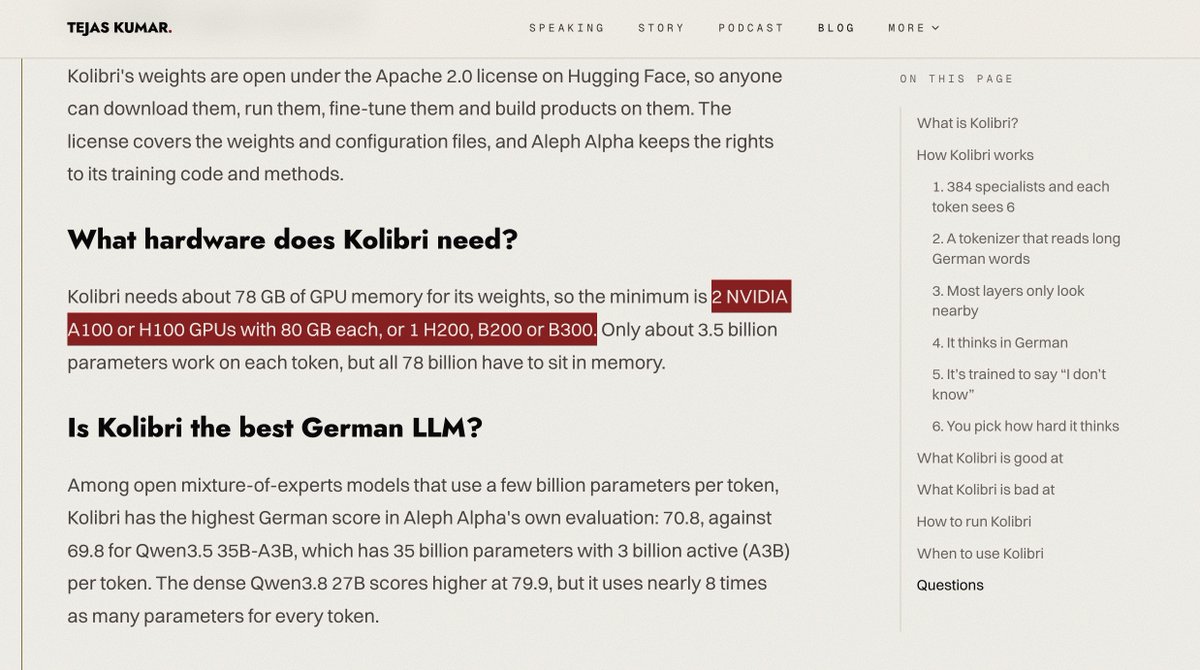The image size is (1200, 670).
Task: Open '1. 384 specialists and each token sees 6'
Action: [1021, 197]
